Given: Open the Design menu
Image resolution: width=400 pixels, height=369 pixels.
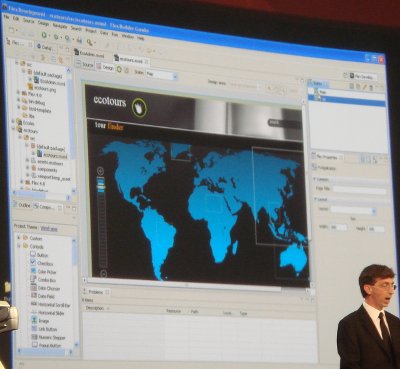Looking at the screenshot, I should 43,23.
